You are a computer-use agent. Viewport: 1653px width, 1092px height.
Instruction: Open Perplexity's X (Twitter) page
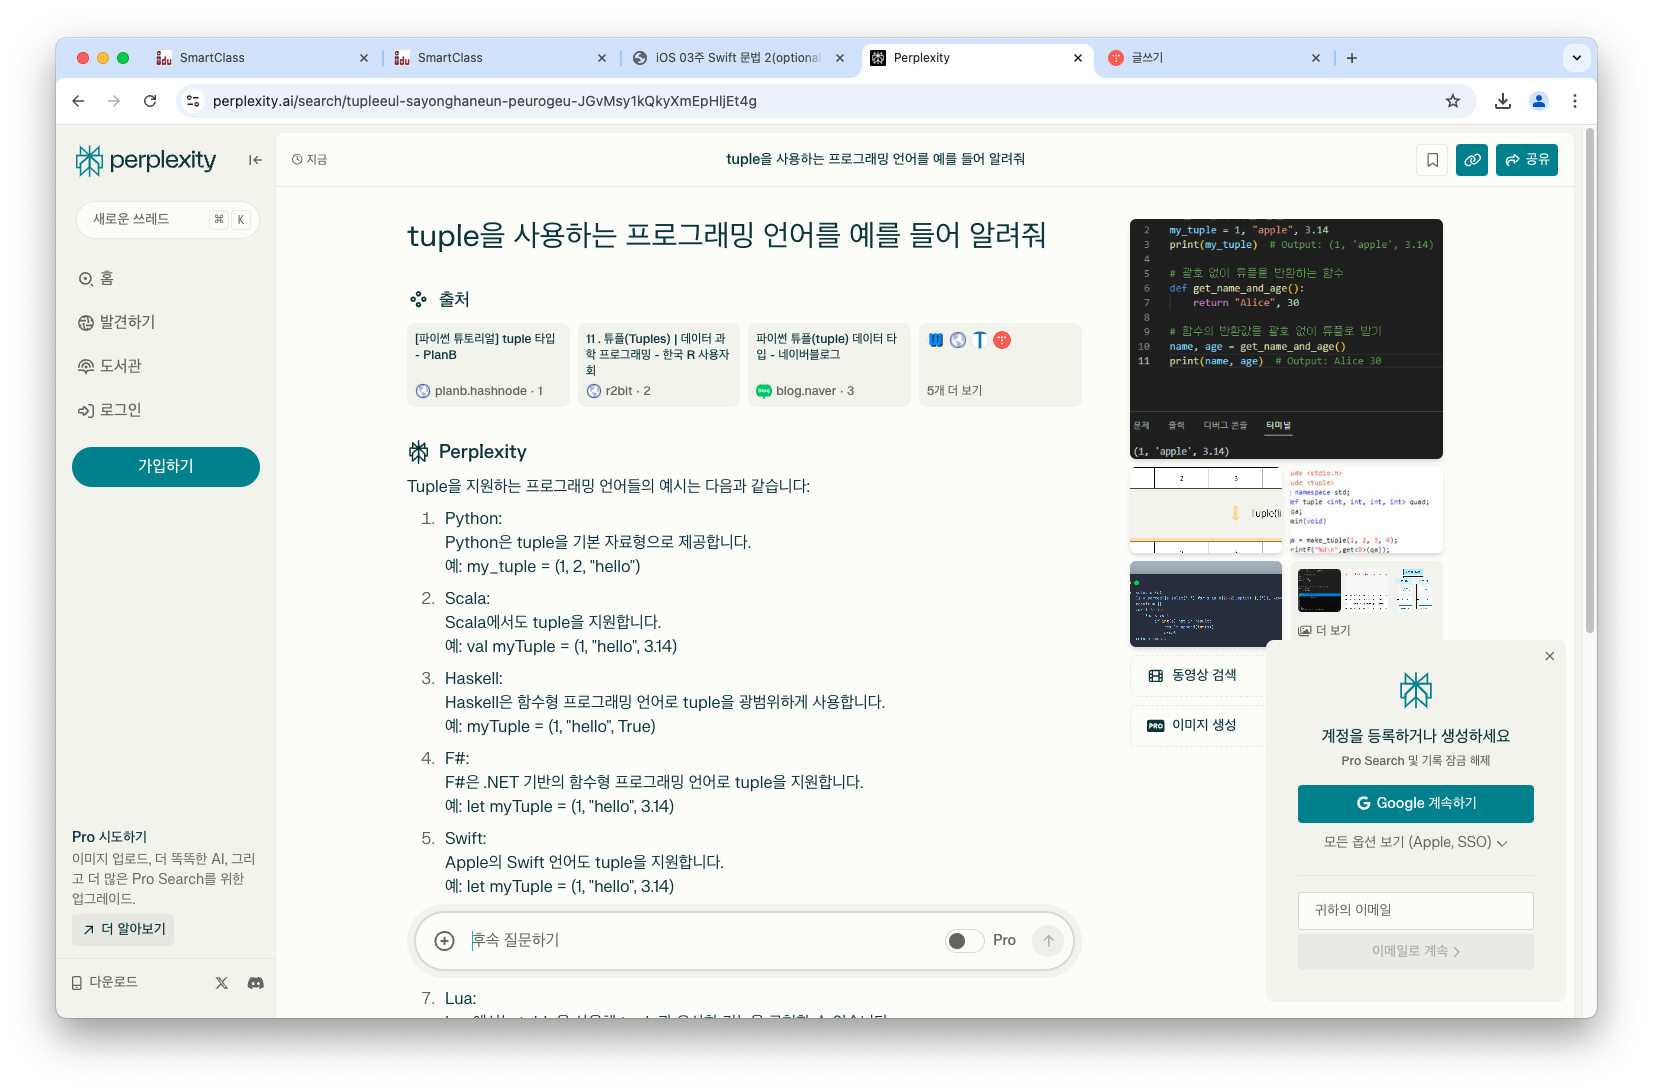(222, 983)
